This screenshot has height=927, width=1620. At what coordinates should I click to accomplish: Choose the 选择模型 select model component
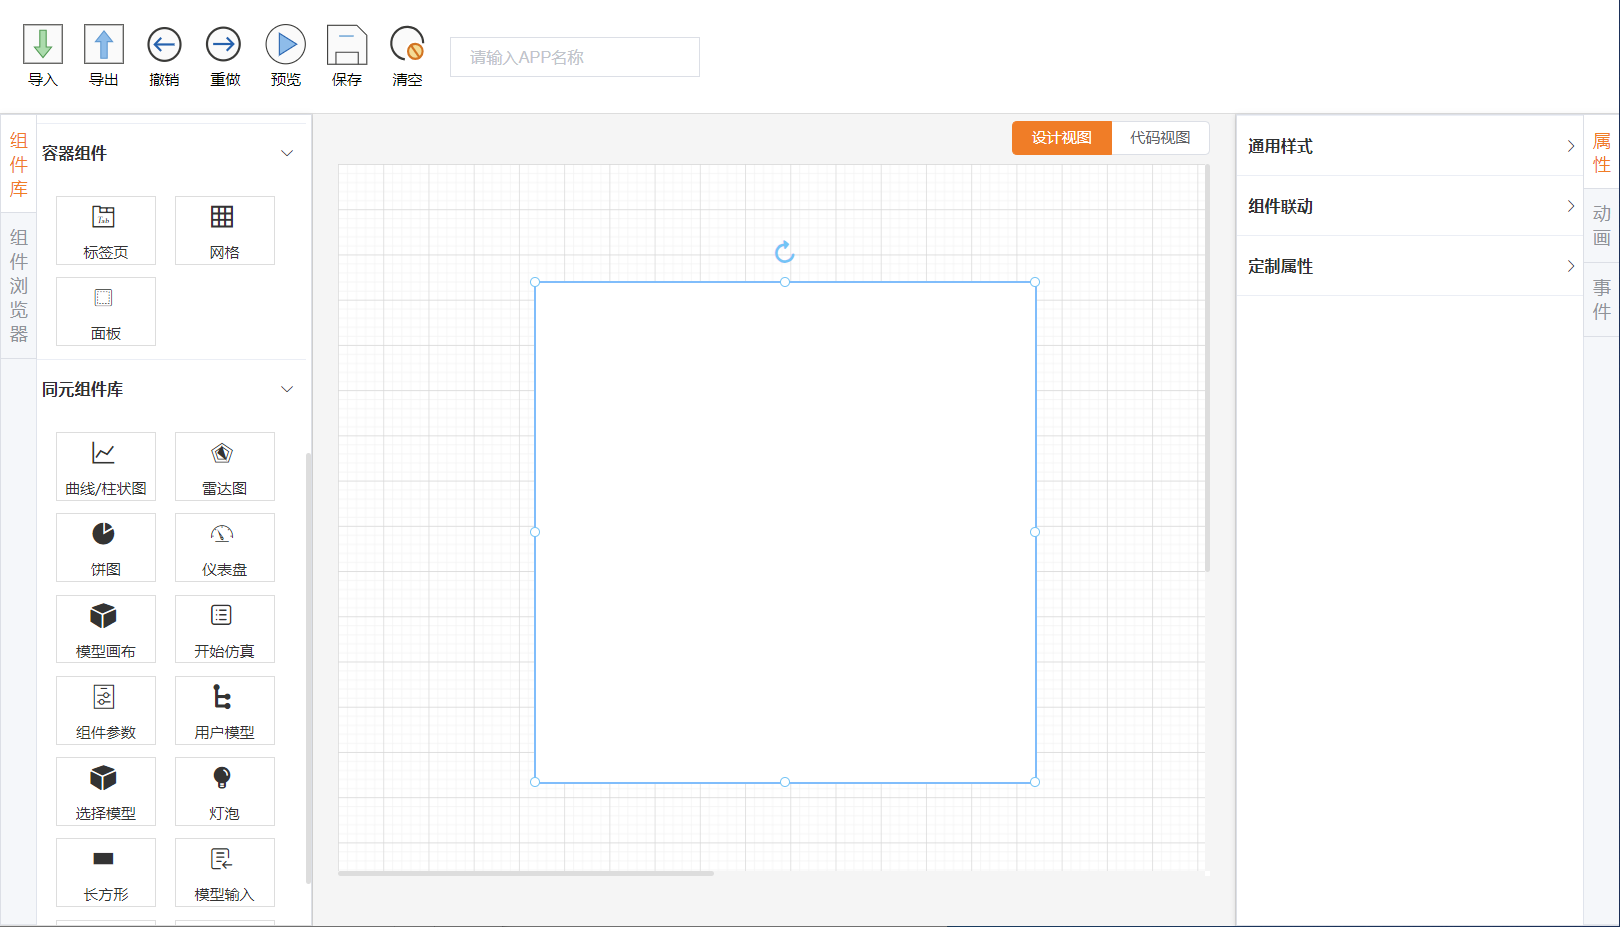point(106,791)
